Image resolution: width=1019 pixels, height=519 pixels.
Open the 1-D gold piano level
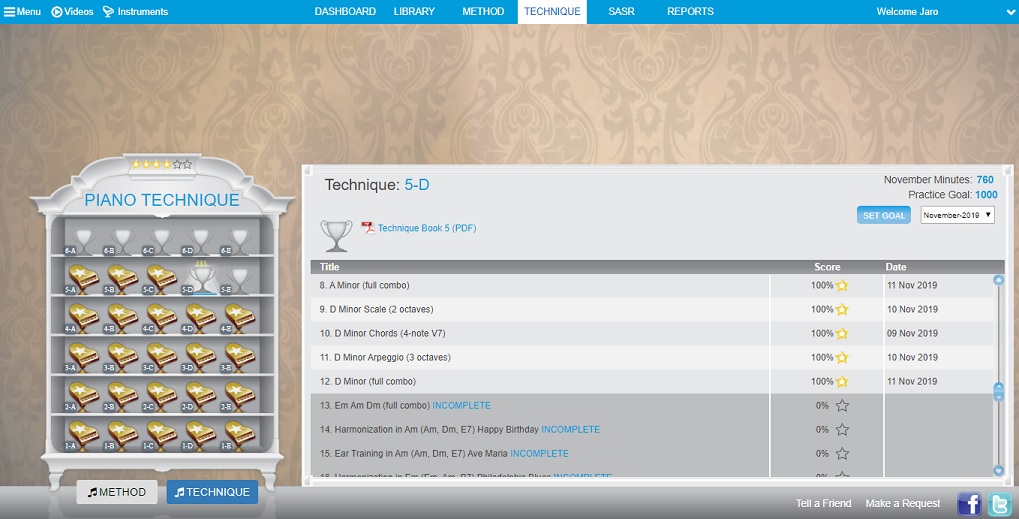pos(200,435)
